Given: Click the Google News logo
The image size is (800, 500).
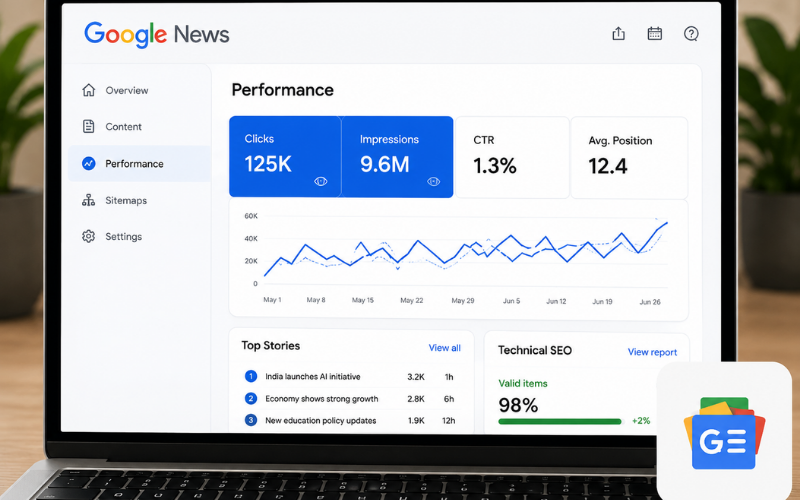Looking at the screenshot, I should [x=157, y=35].
